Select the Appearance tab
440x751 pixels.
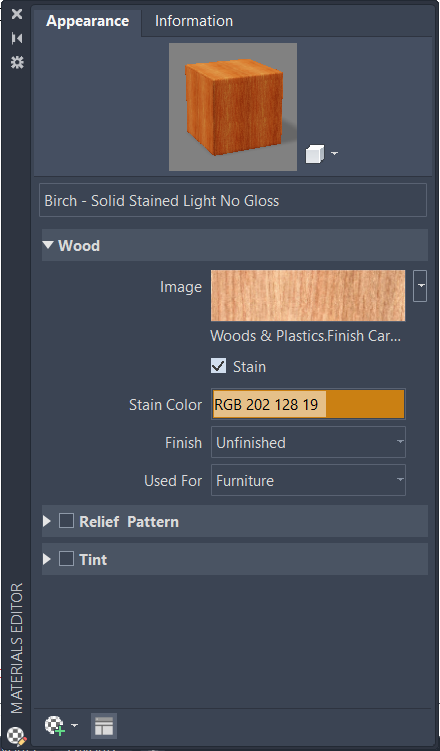(88, 22)
